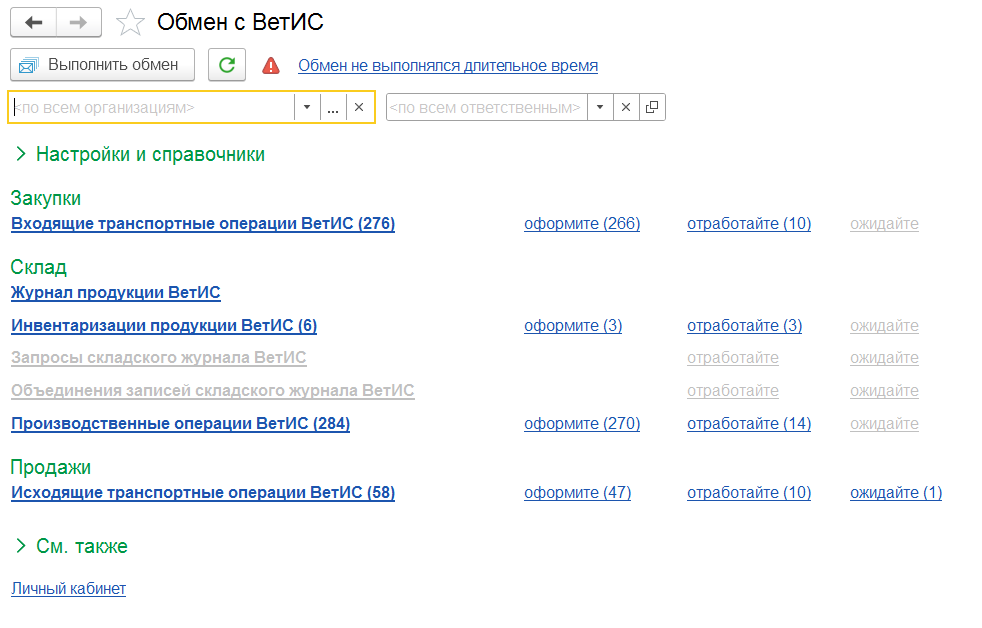
Task: Open Личный кабинет link
Action: pos(68,589)
